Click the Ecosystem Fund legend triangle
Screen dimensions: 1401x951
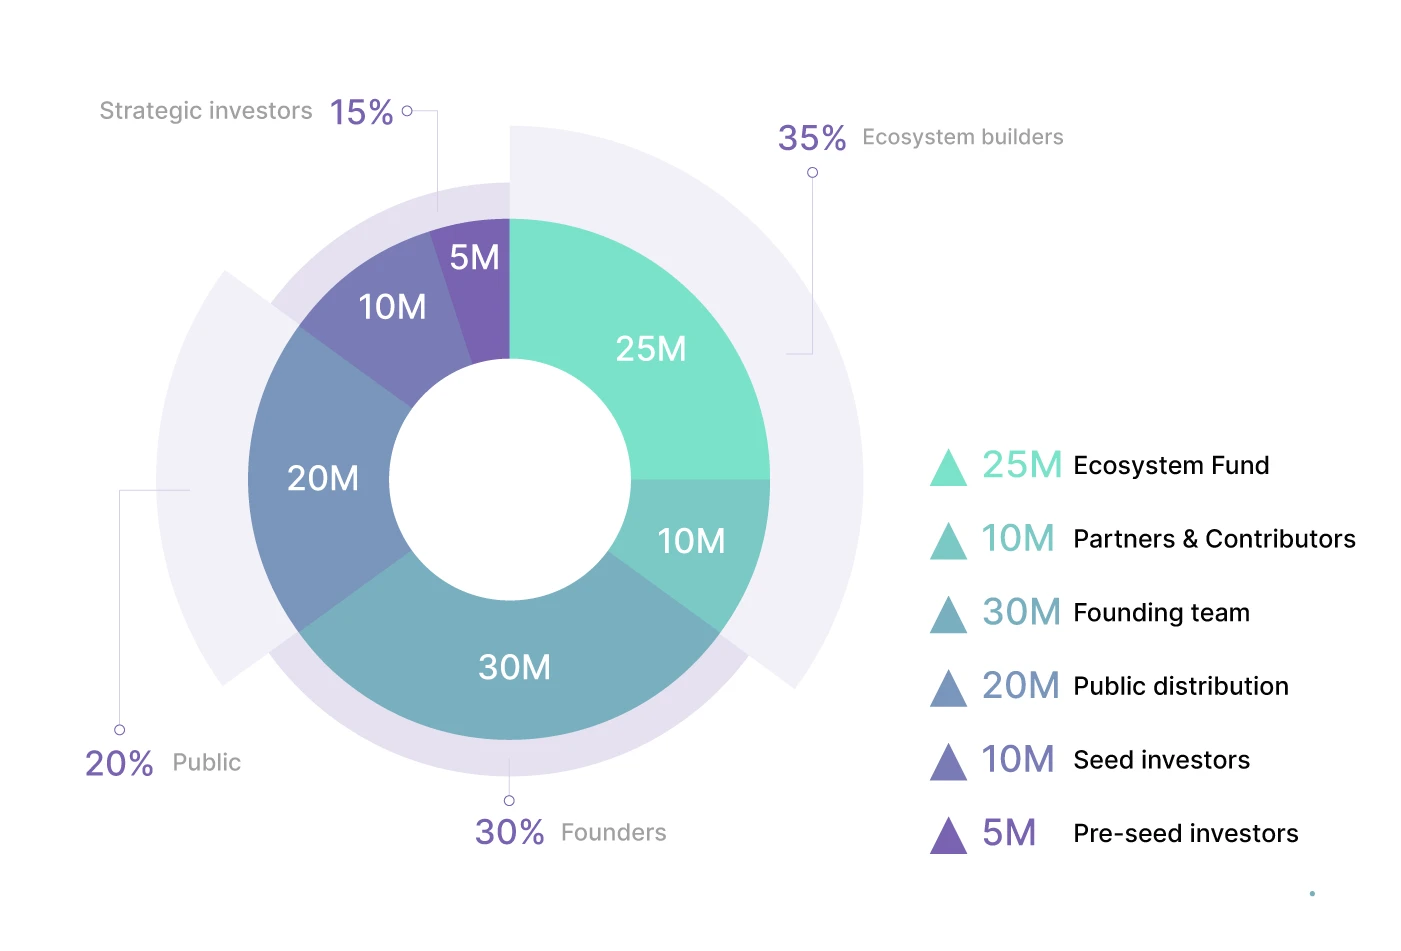click(948, 468)
